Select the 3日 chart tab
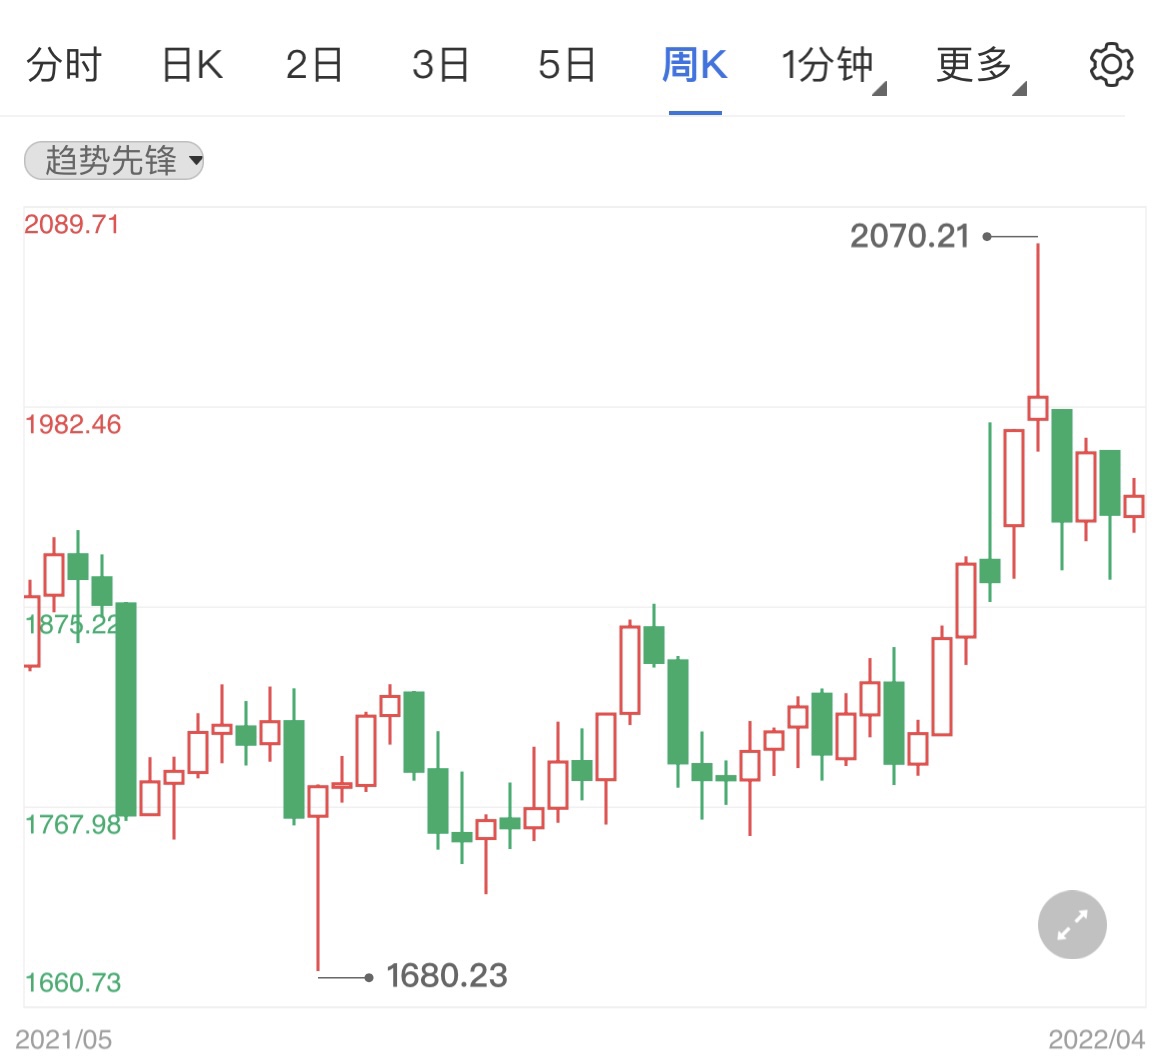The height and width of the screenshot is (1056, 1170). 441,65
